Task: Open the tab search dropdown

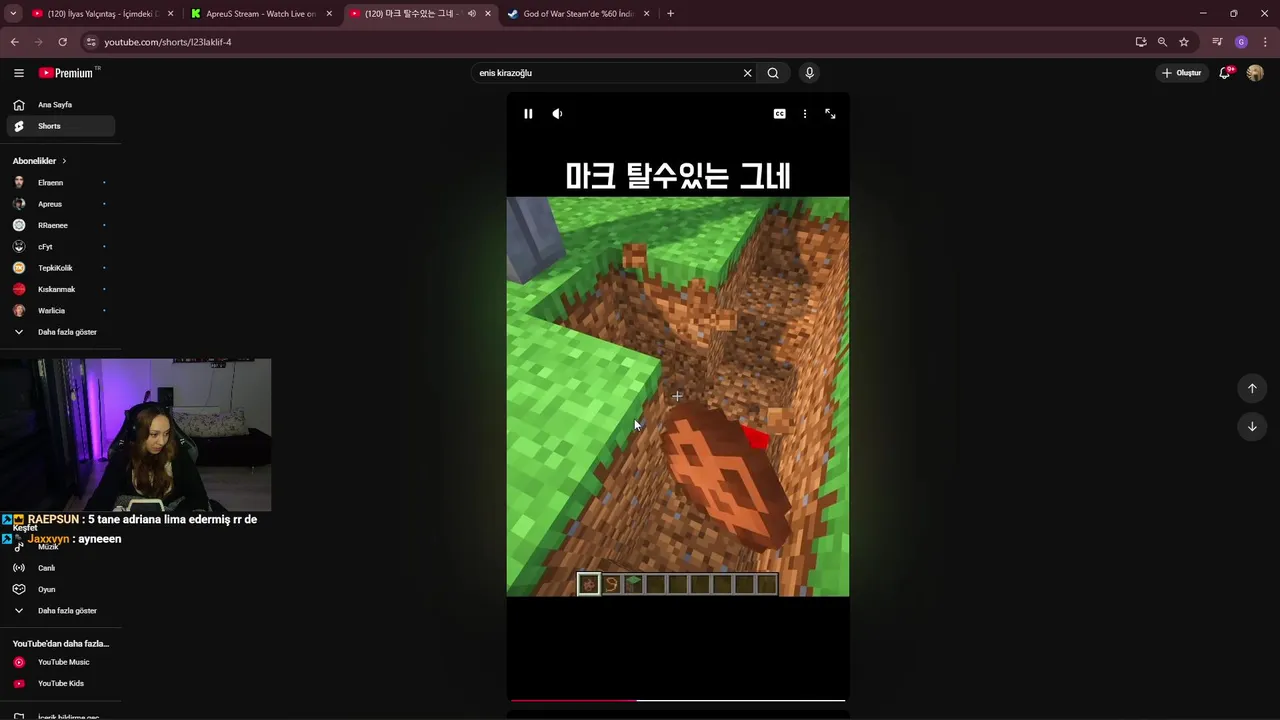Action: point(13,14)
